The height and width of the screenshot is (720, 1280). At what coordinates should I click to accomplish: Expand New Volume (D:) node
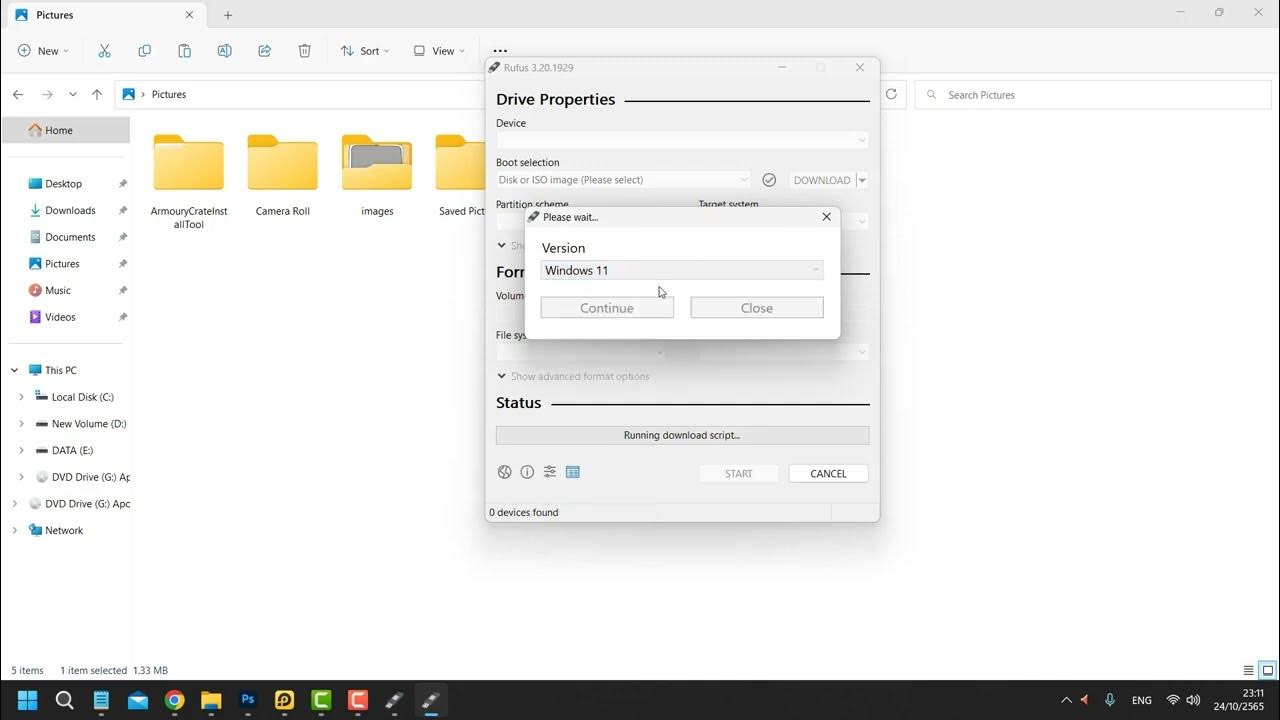tap(21, 424)
